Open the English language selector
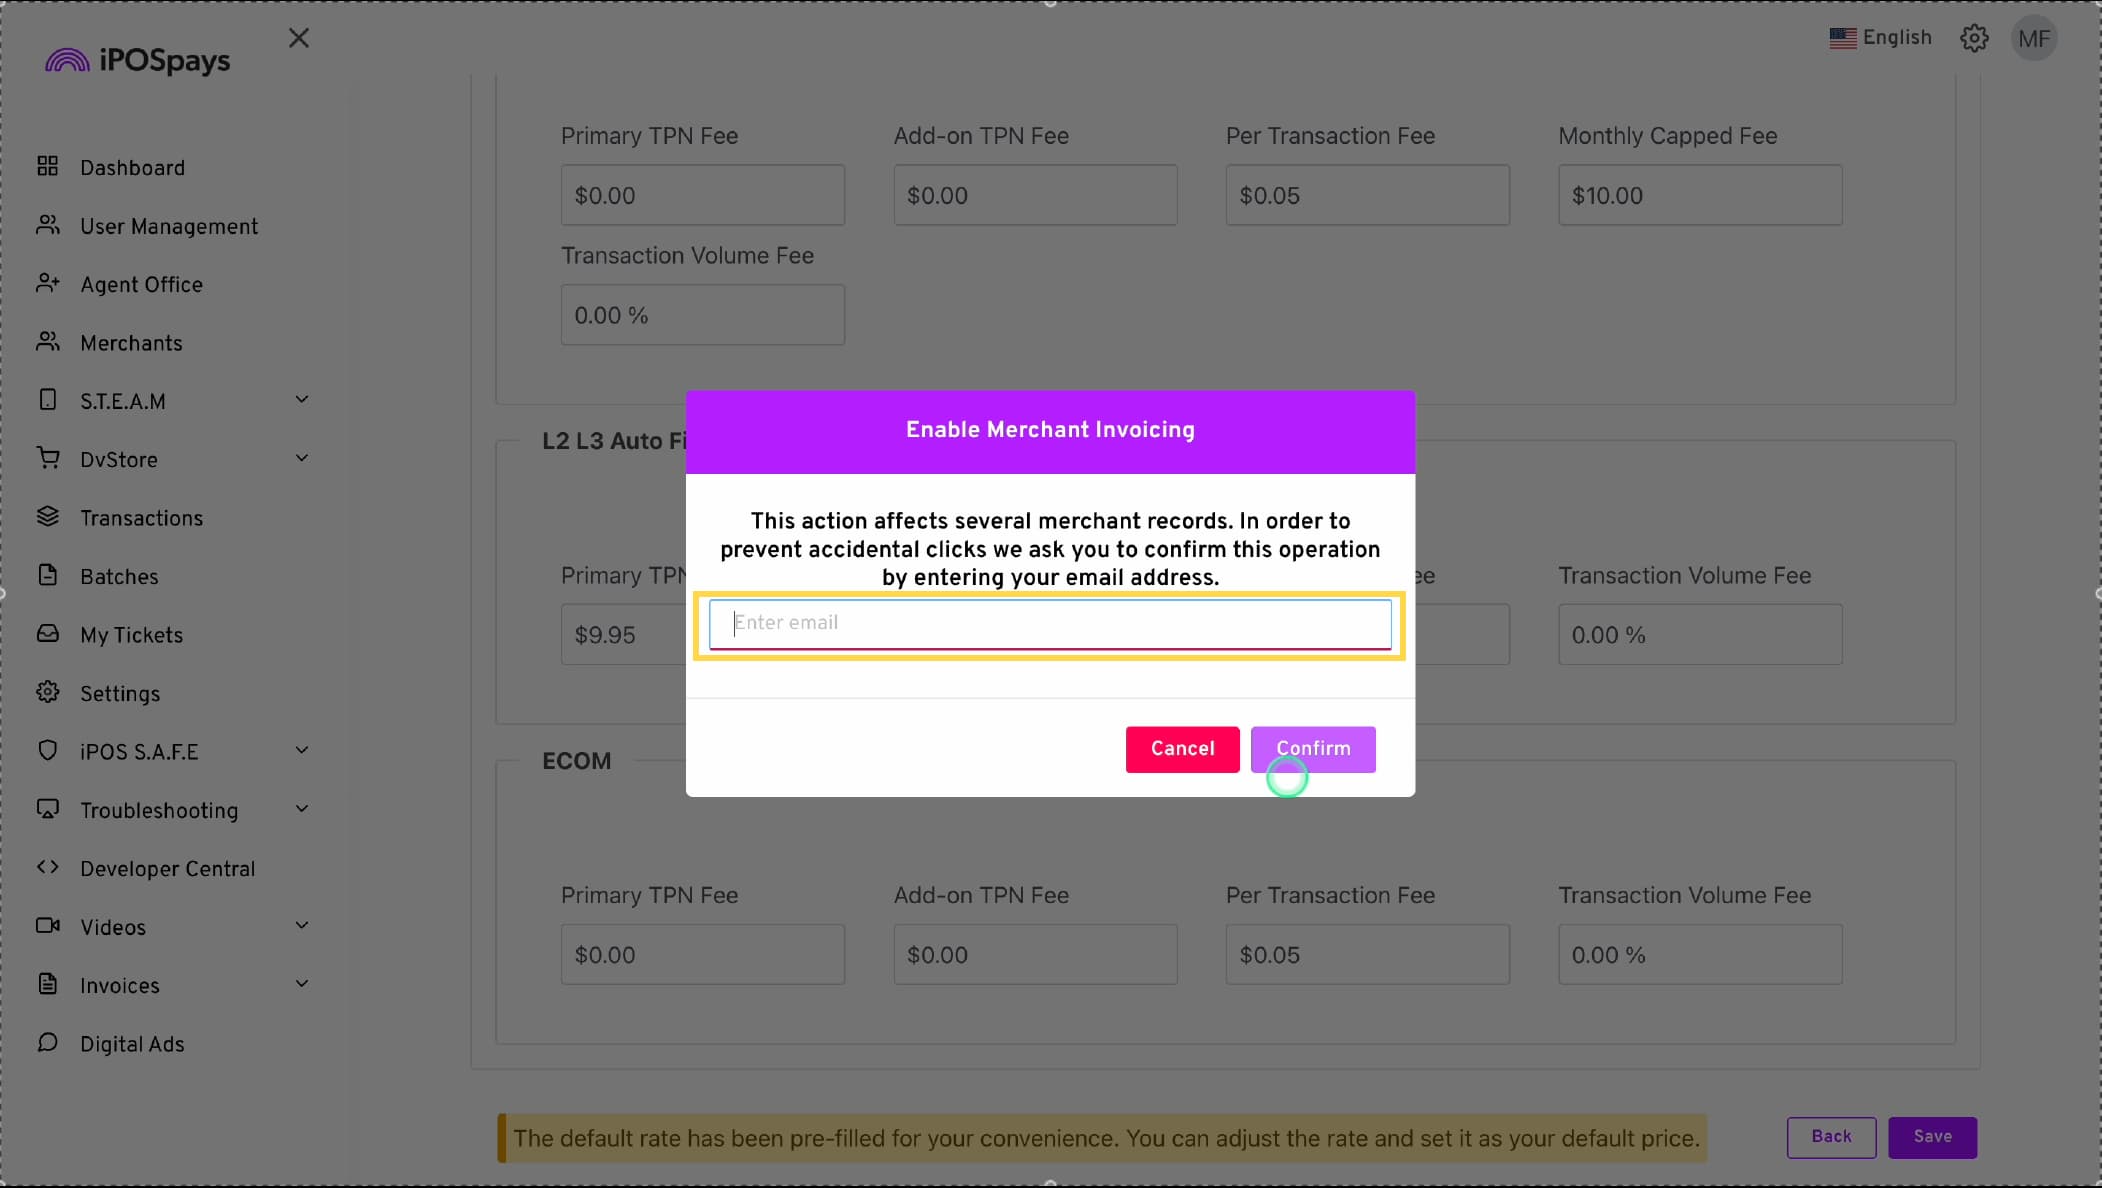Viewport: 2102px width, 1188px height. click(x=1880, y=38)
